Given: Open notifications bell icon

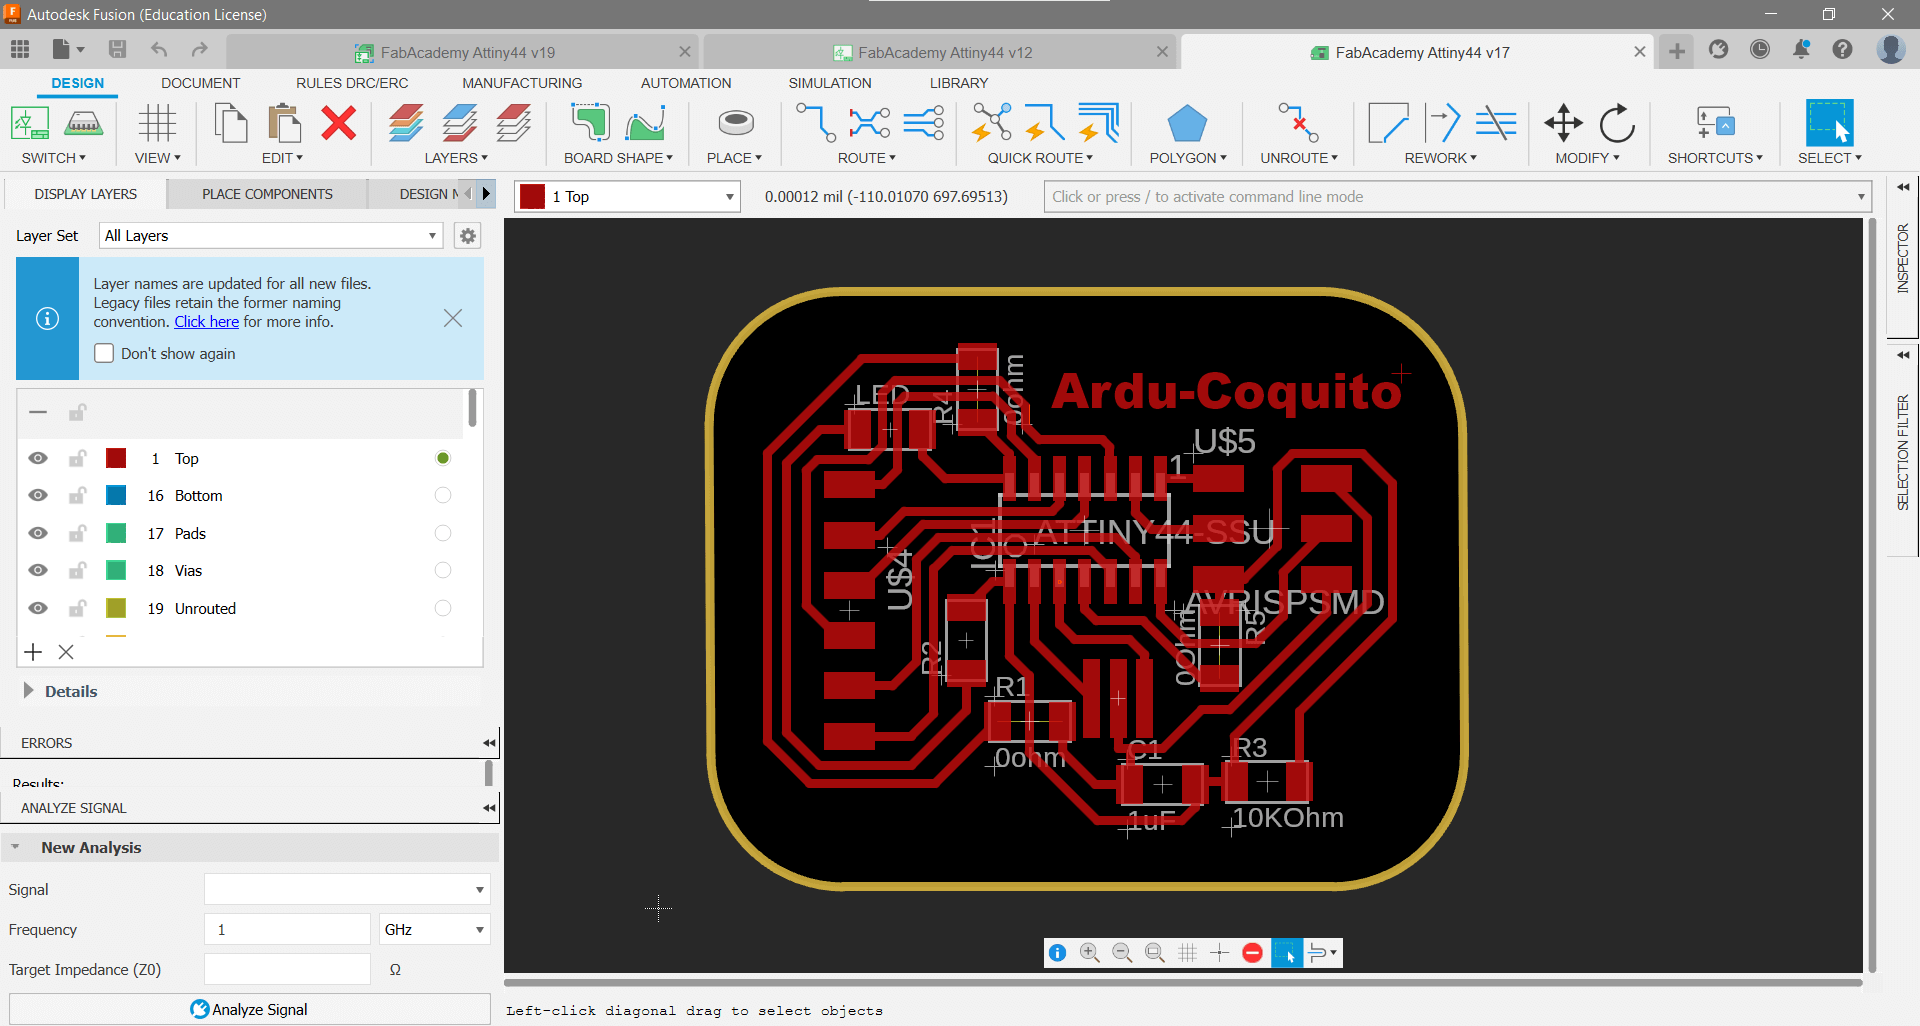Looking at the screenshot, I should click(x=1801, y=49).
